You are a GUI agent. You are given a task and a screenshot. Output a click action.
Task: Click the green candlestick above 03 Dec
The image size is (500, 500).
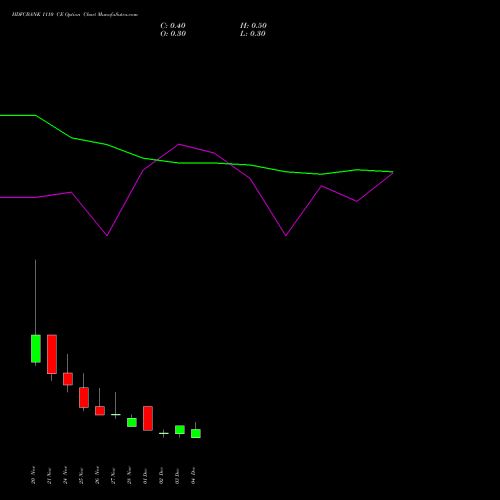[180, 430]
